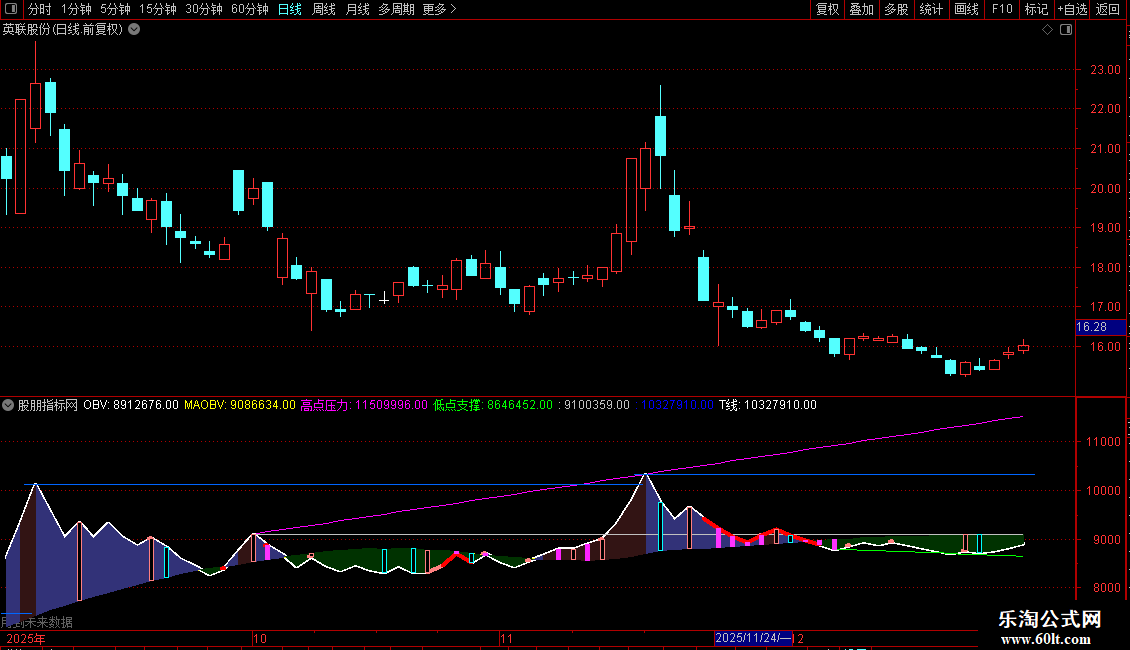Viewport: 1130px width, 650px height.
Task: Open the stock name dropdown arrow
Action: (x=134, y=29)
